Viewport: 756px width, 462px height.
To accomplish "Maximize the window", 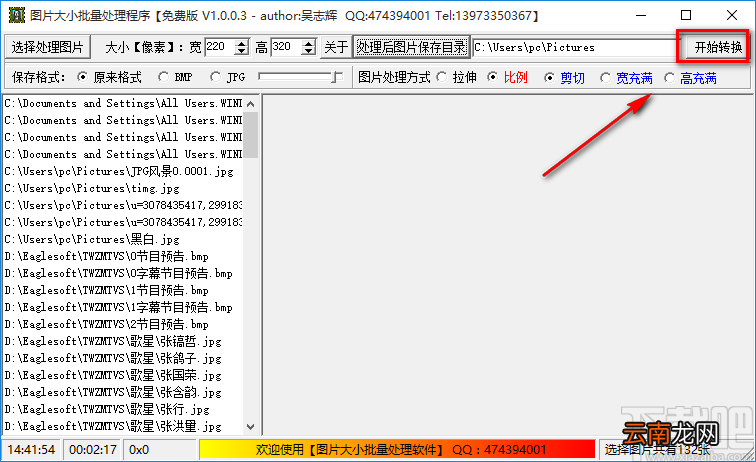I will click(x=686, y=15).
